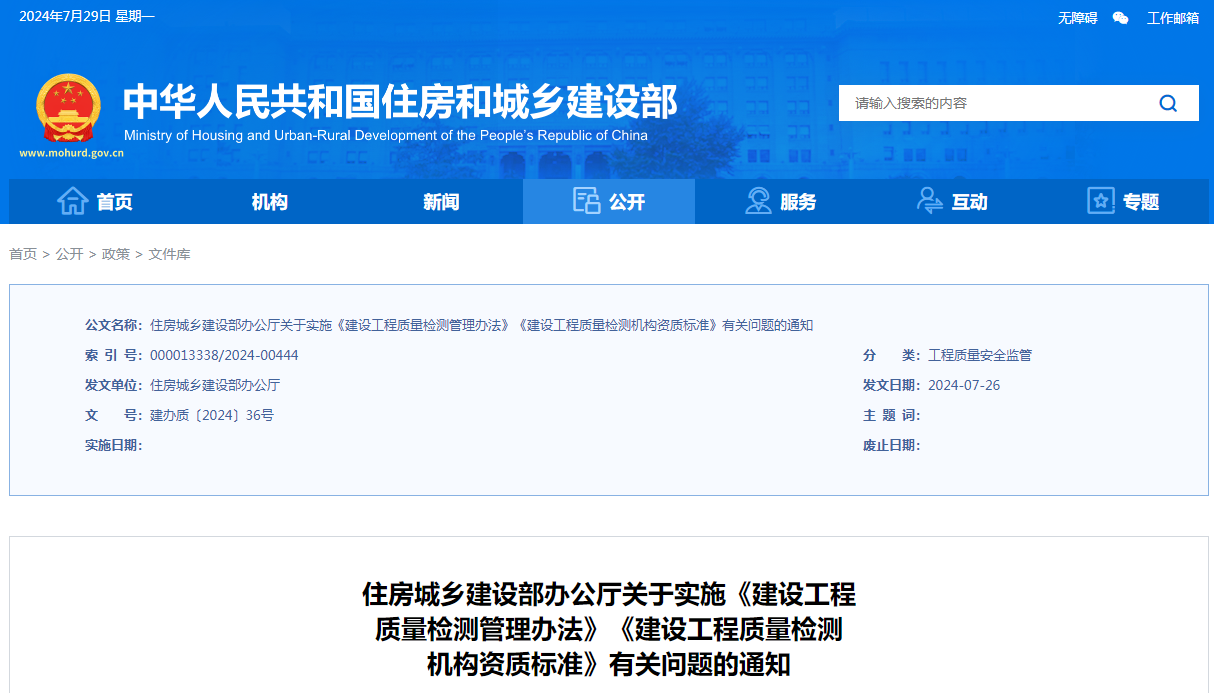This screenshot has height=693, width=1214.
Task: Open the 机构 navigation tab
Action: click(270, 202)
